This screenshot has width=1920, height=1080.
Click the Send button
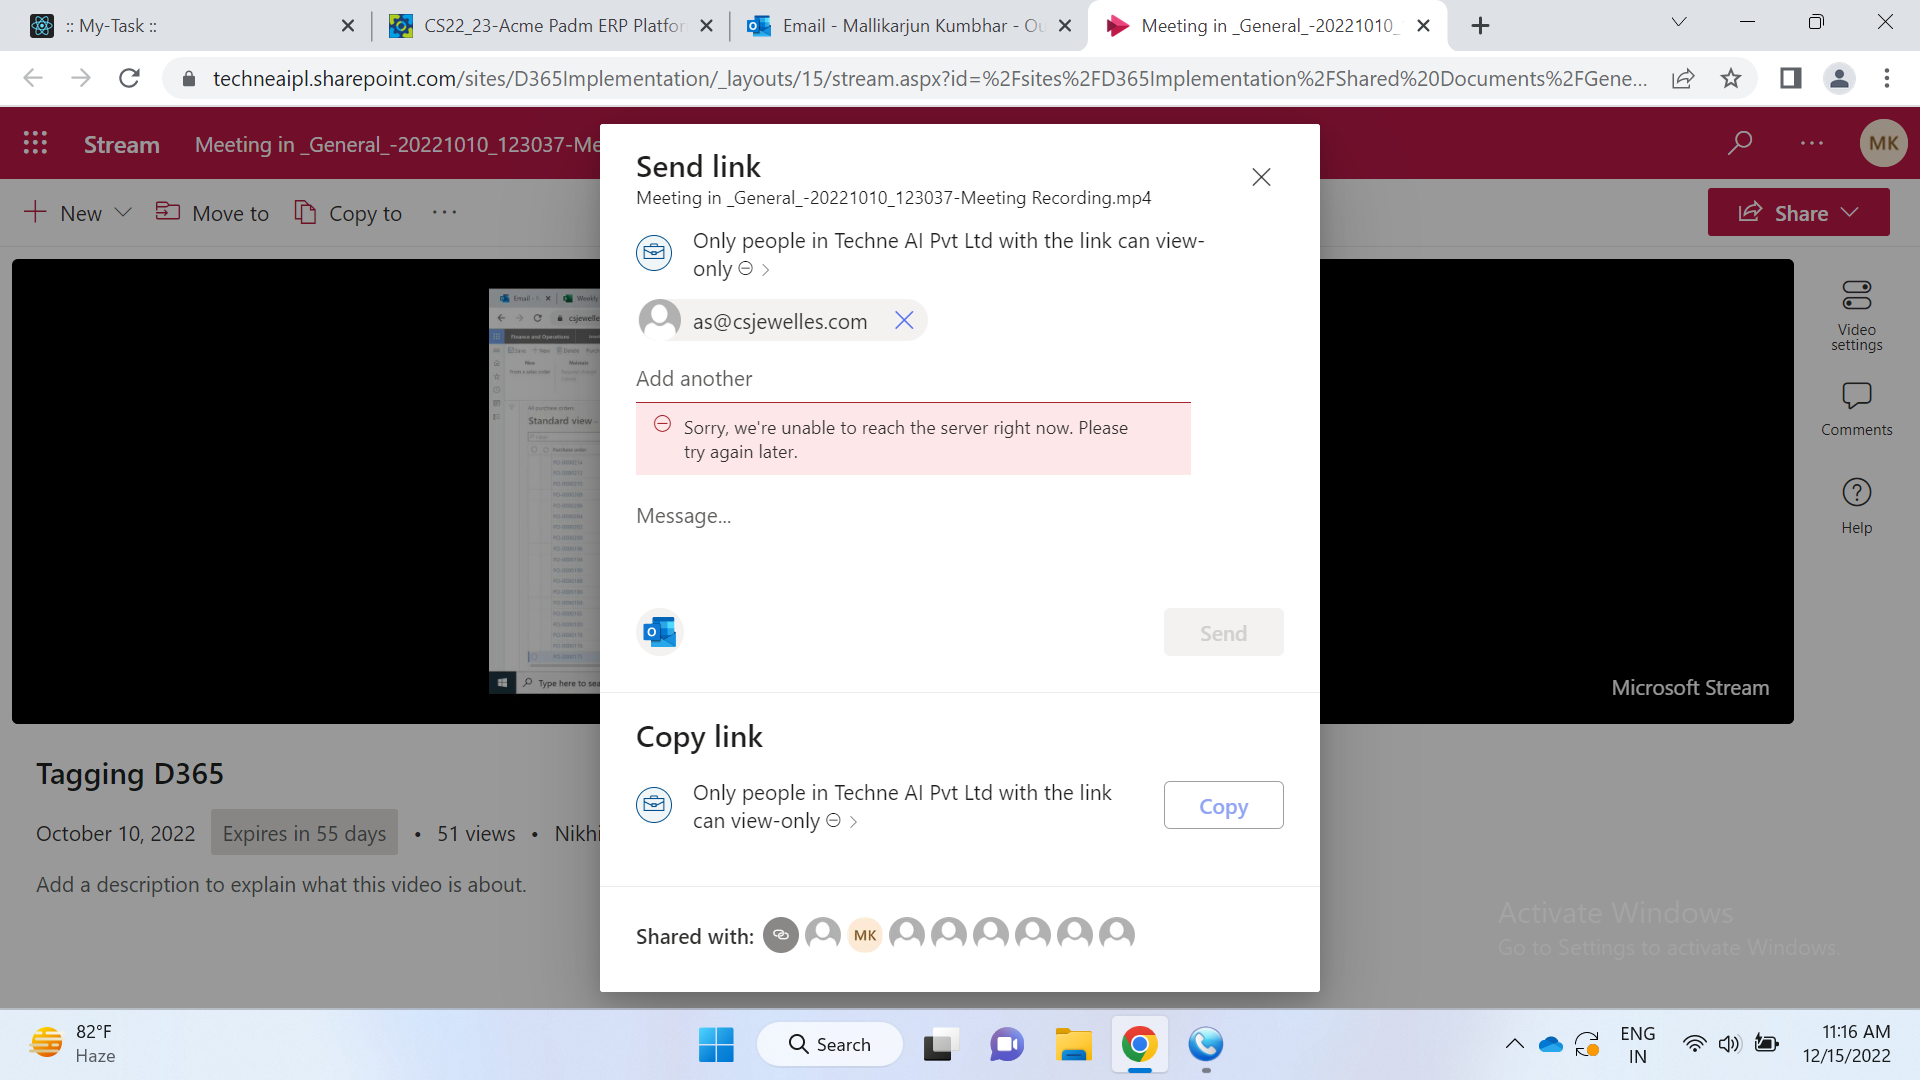click(x=1223, y=633)
